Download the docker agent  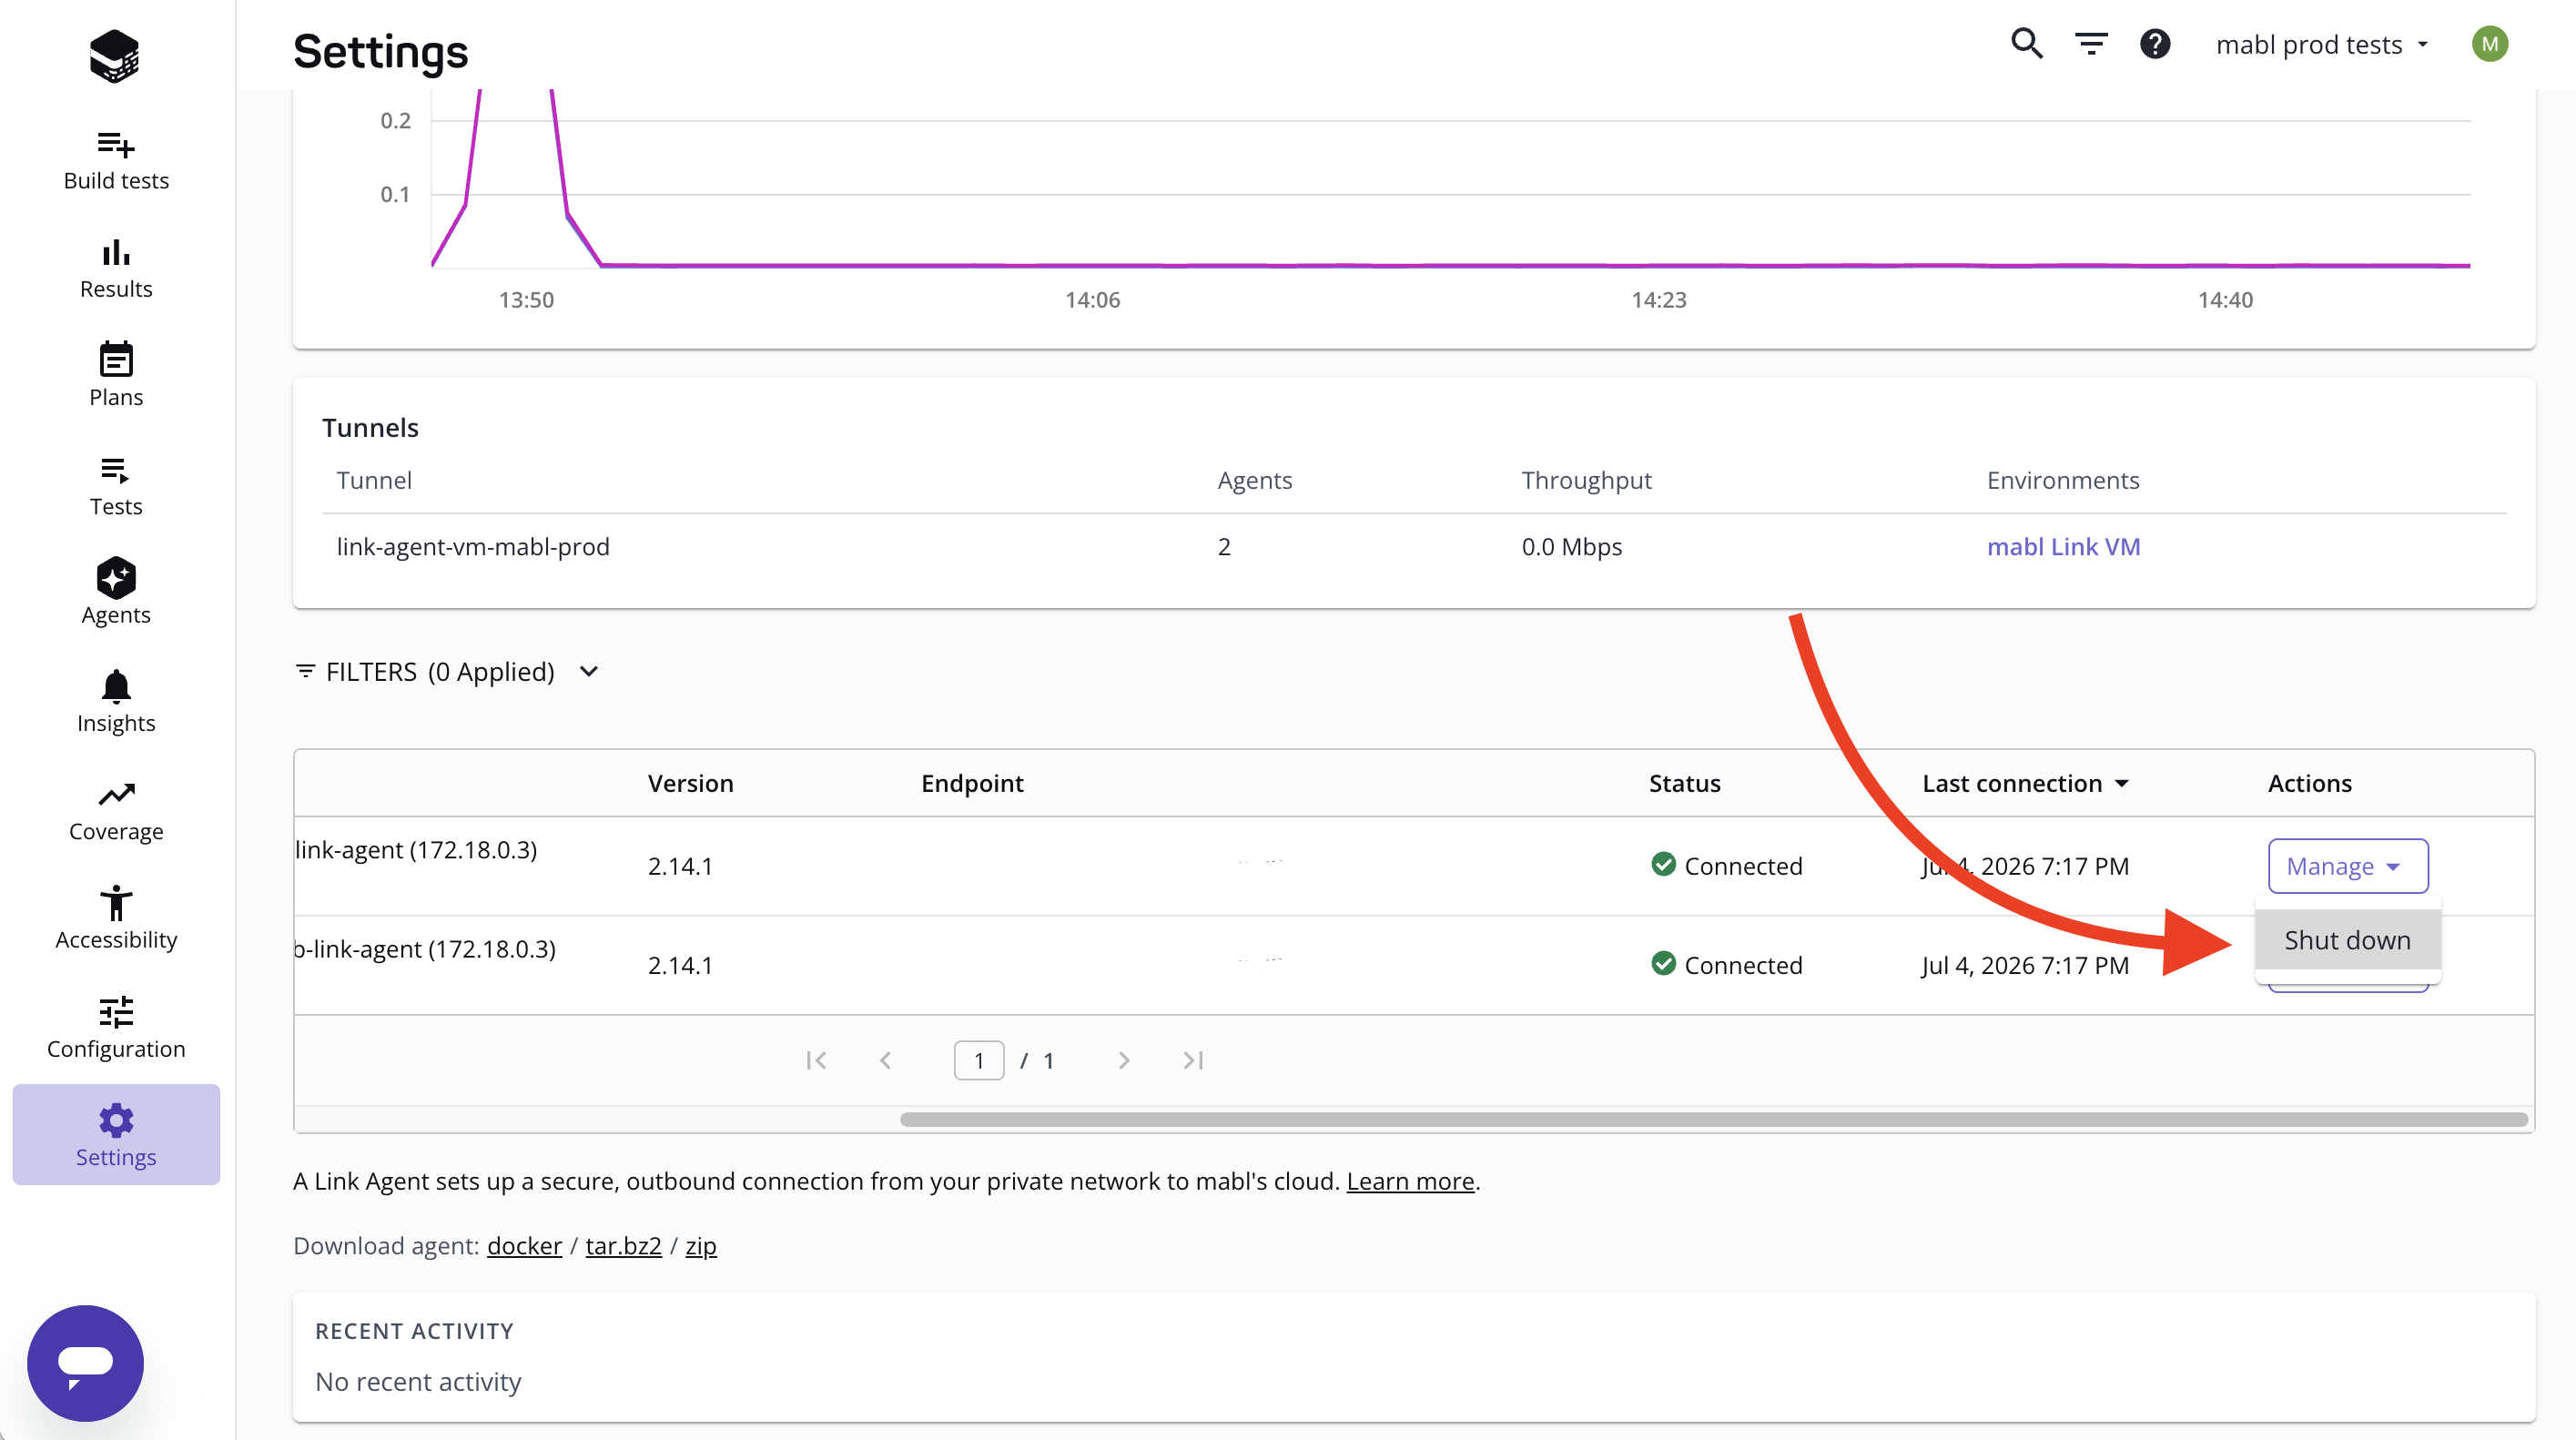[x=524, y=1246]
